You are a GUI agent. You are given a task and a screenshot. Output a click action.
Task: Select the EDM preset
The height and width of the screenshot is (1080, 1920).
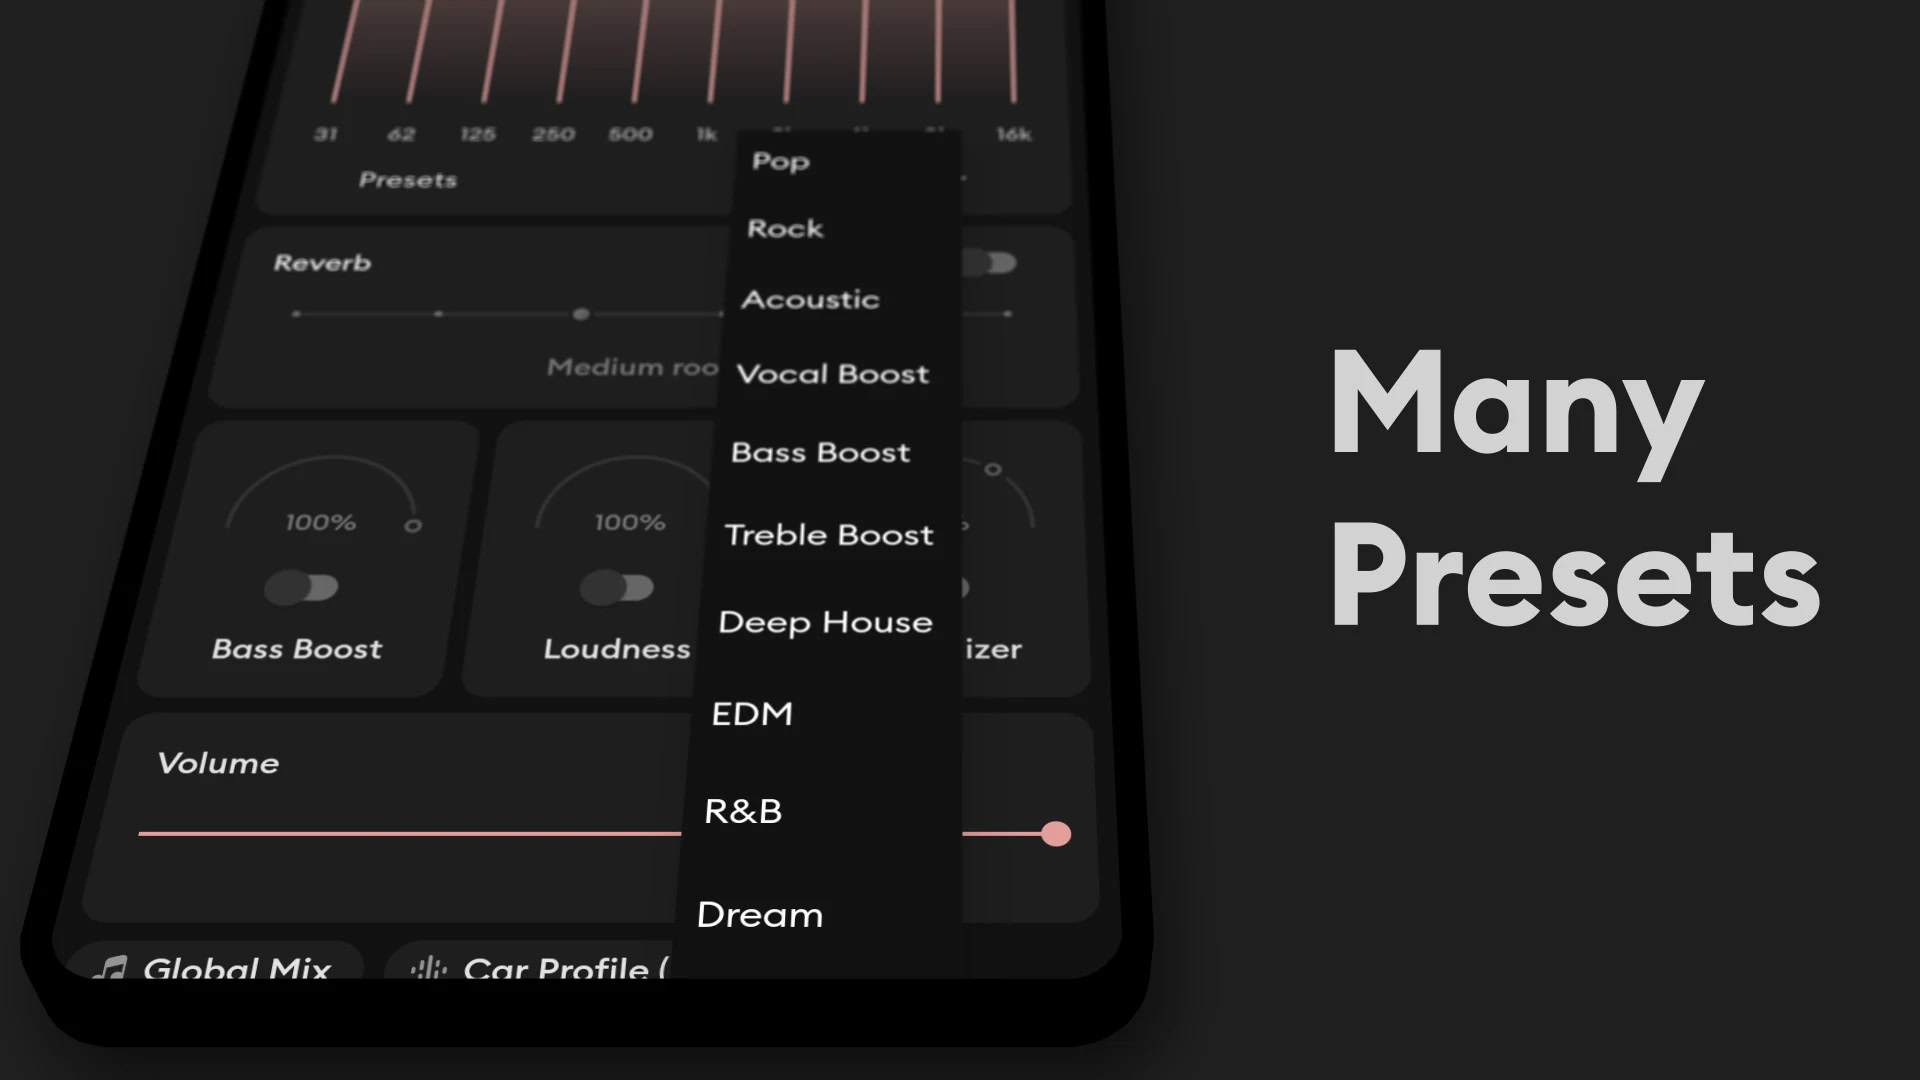[x=752, y=712]
